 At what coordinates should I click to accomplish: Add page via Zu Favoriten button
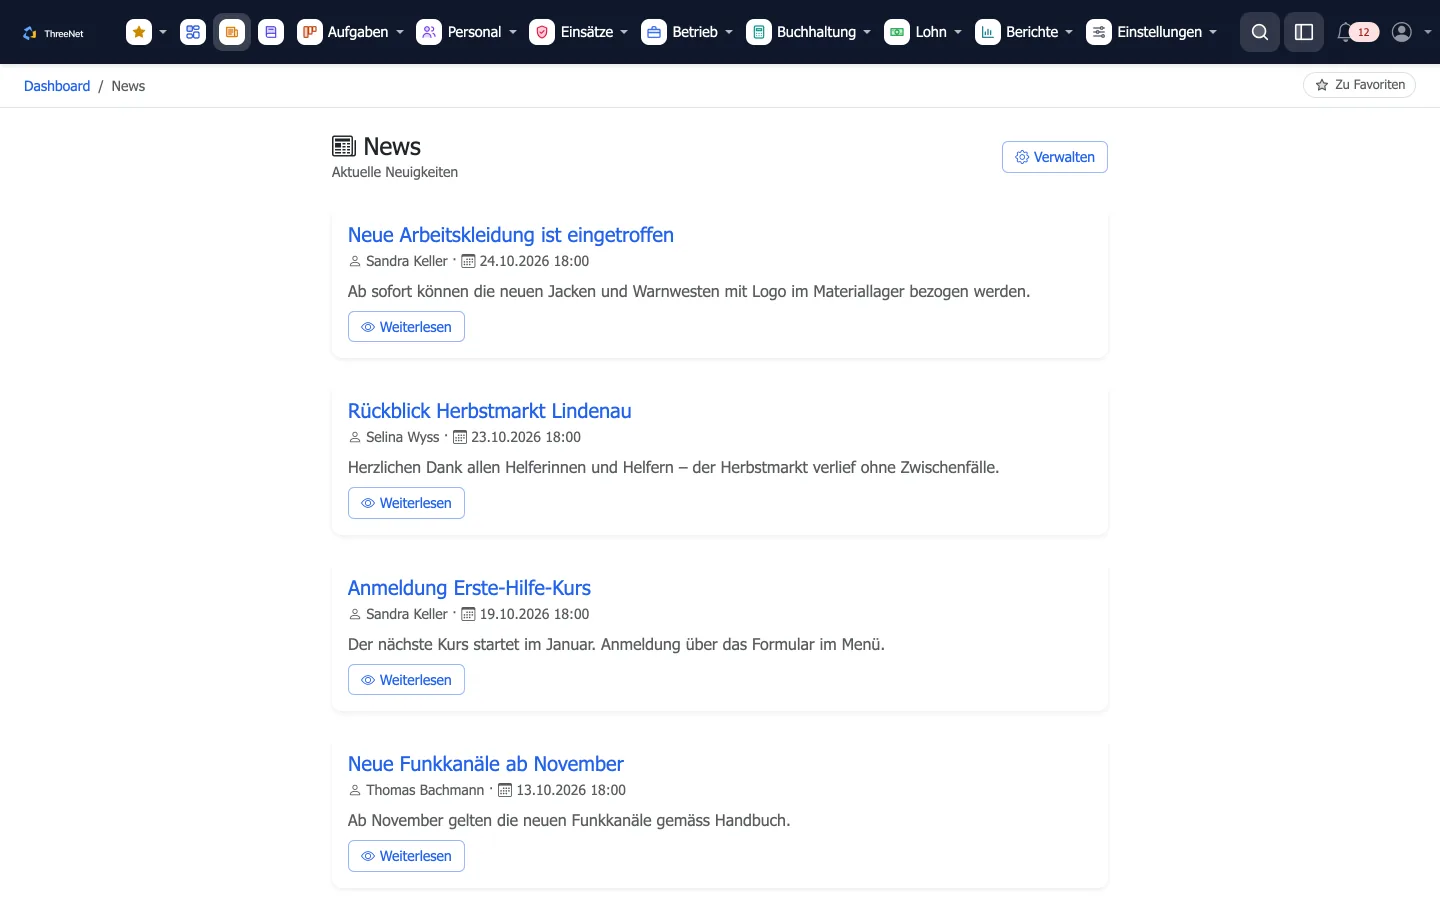1359,85
